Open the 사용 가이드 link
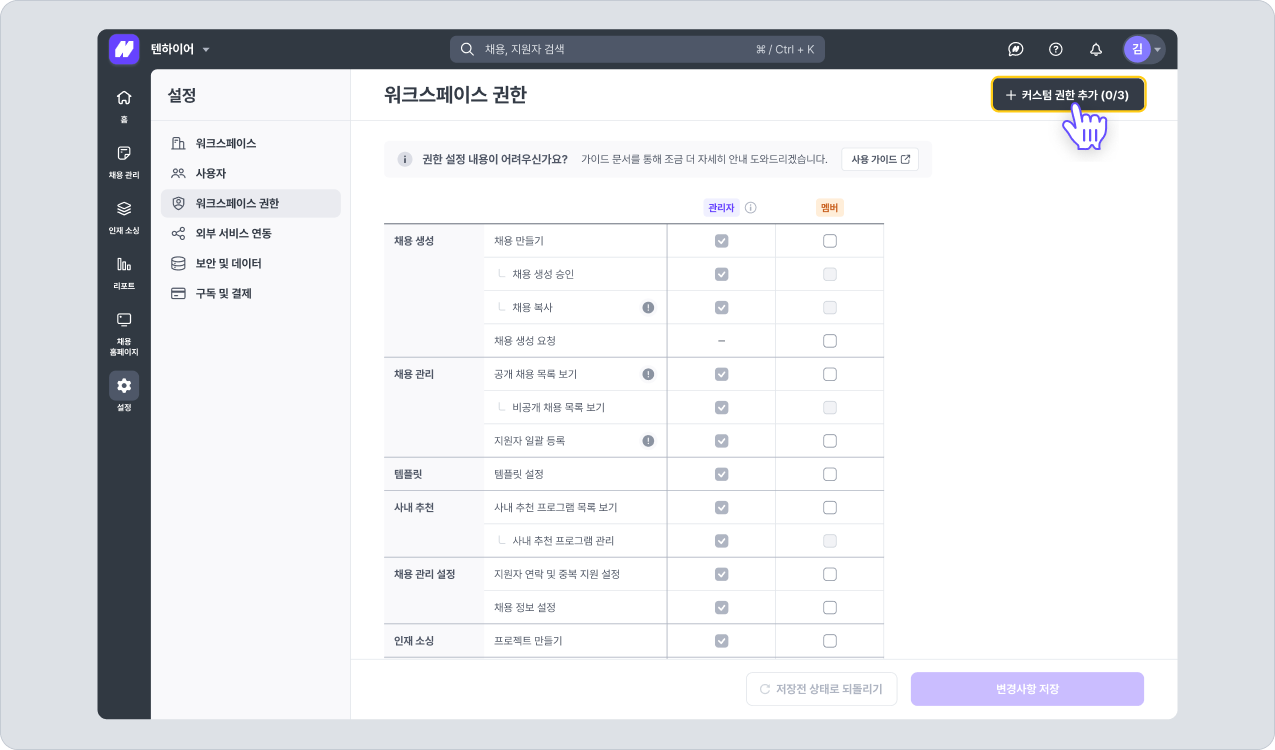 tap(880, 159)
